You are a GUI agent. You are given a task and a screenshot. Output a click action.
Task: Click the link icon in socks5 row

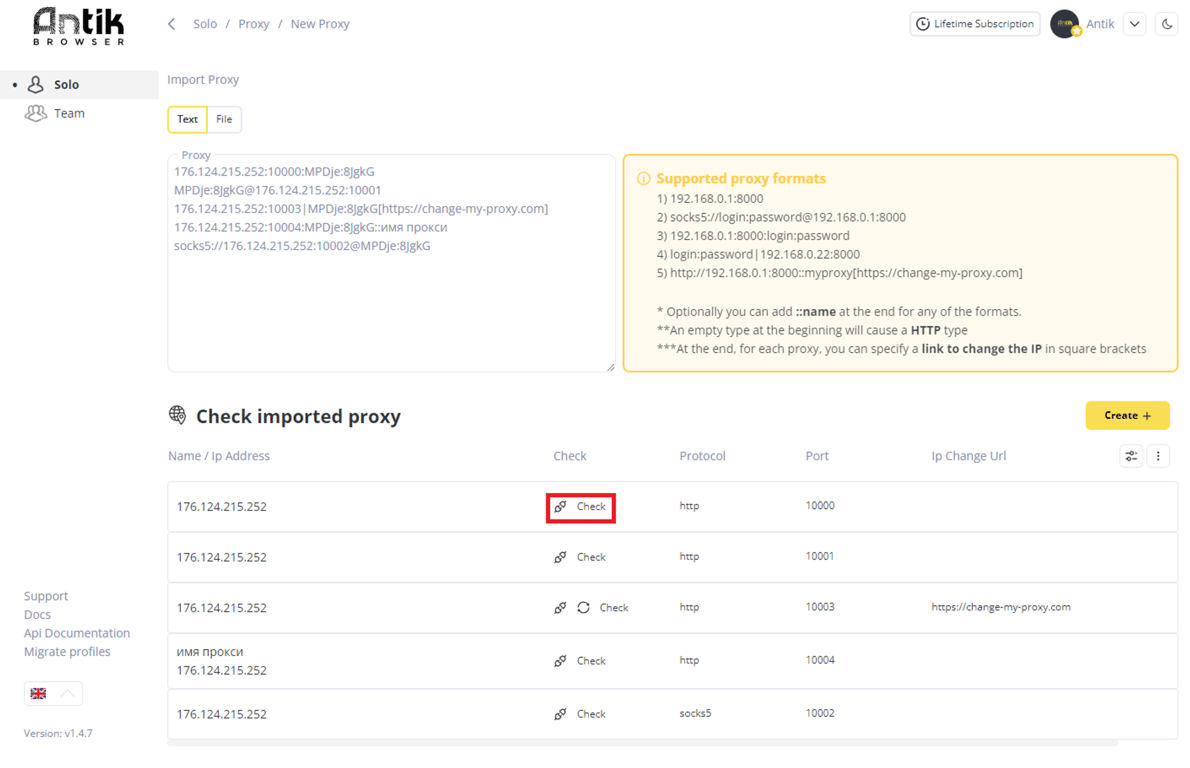560,714
